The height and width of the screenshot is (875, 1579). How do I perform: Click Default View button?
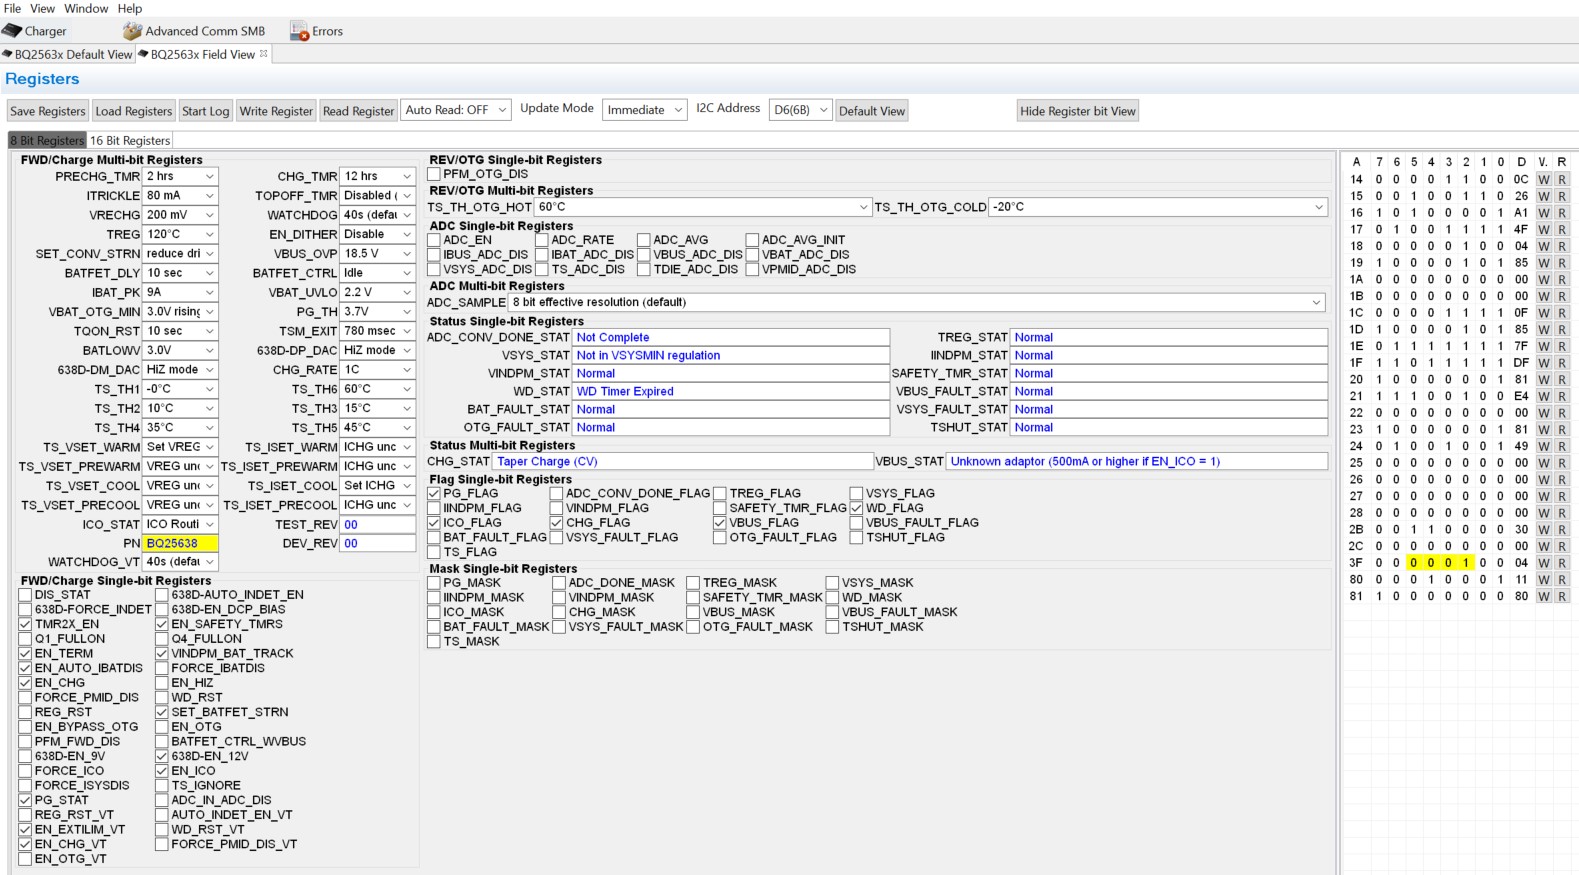coord(872,111)
